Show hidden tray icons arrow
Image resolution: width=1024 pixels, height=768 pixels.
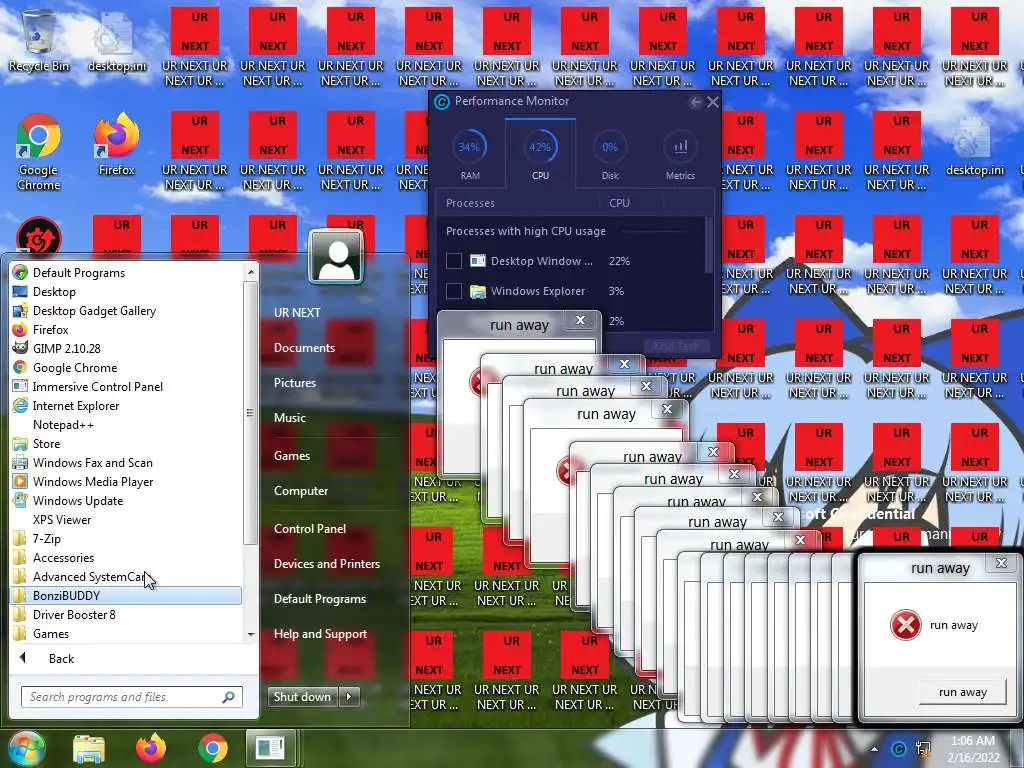[x=874, y=749]
